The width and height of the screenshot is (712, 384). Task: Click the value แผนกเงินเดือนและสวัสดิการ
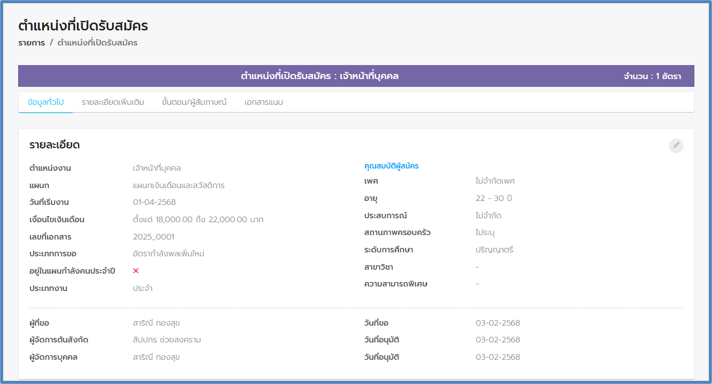[x=178, y=185]
